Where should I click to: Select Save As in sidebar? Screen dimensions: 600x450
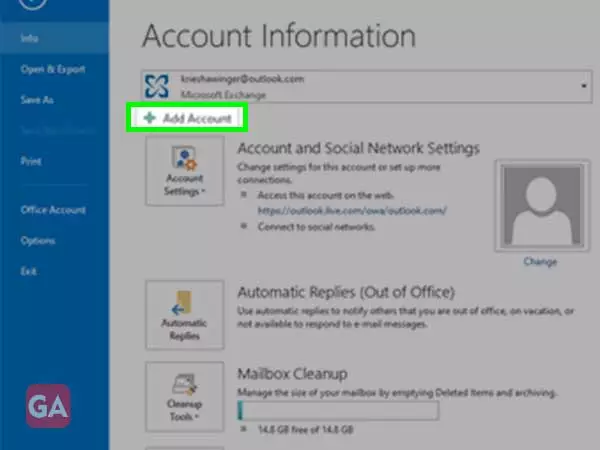point(37,100)
